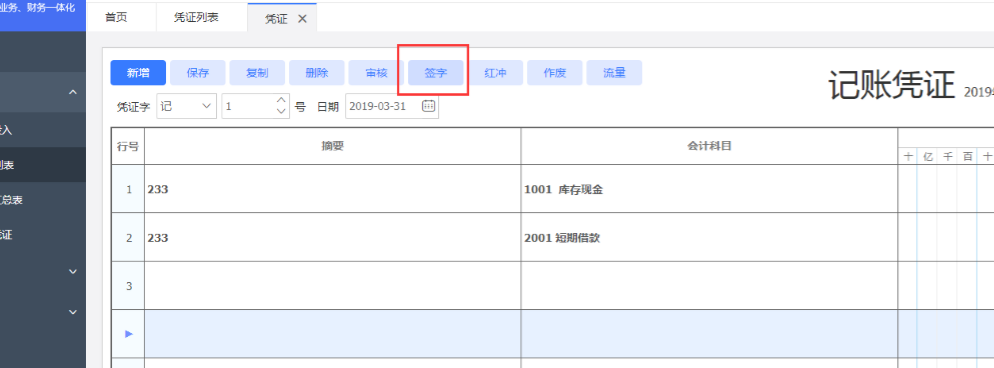Collapse the sidebar section with up chevron
This screenshot has width=994, height=368.
[73, 92]
